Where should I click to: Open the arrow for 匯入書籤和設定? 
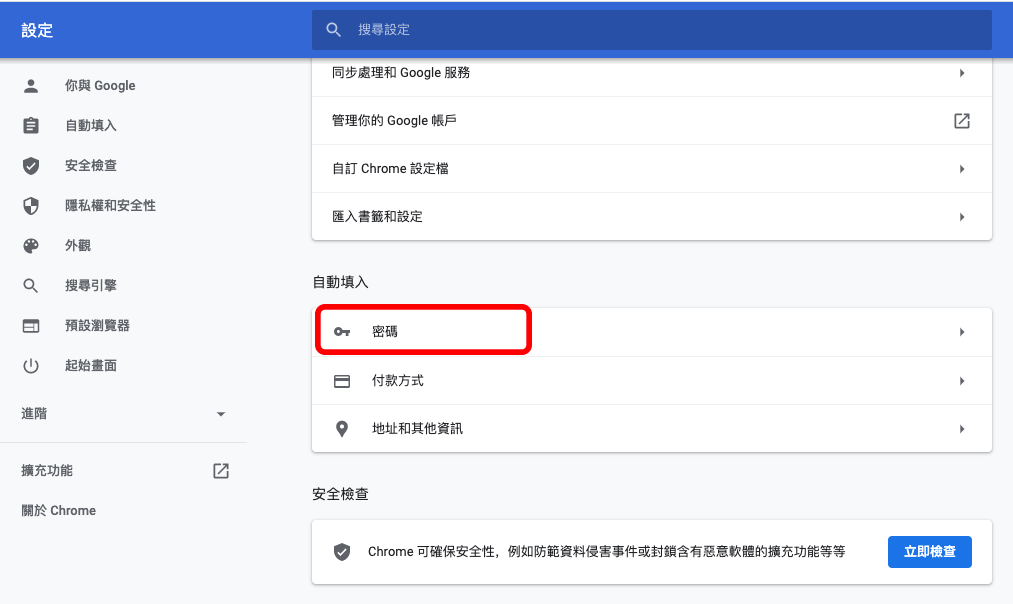pos(962,217)
